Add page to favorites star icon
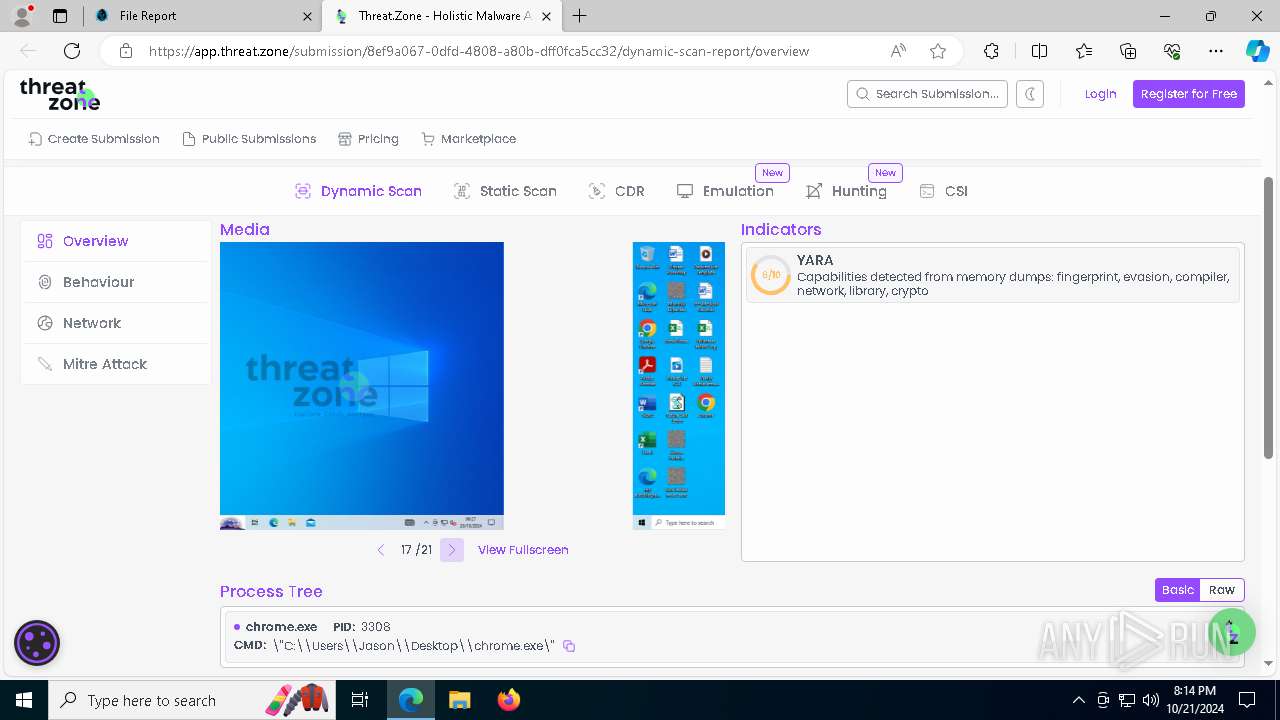This screenshot has width=1280, height=720. (938, 51)
